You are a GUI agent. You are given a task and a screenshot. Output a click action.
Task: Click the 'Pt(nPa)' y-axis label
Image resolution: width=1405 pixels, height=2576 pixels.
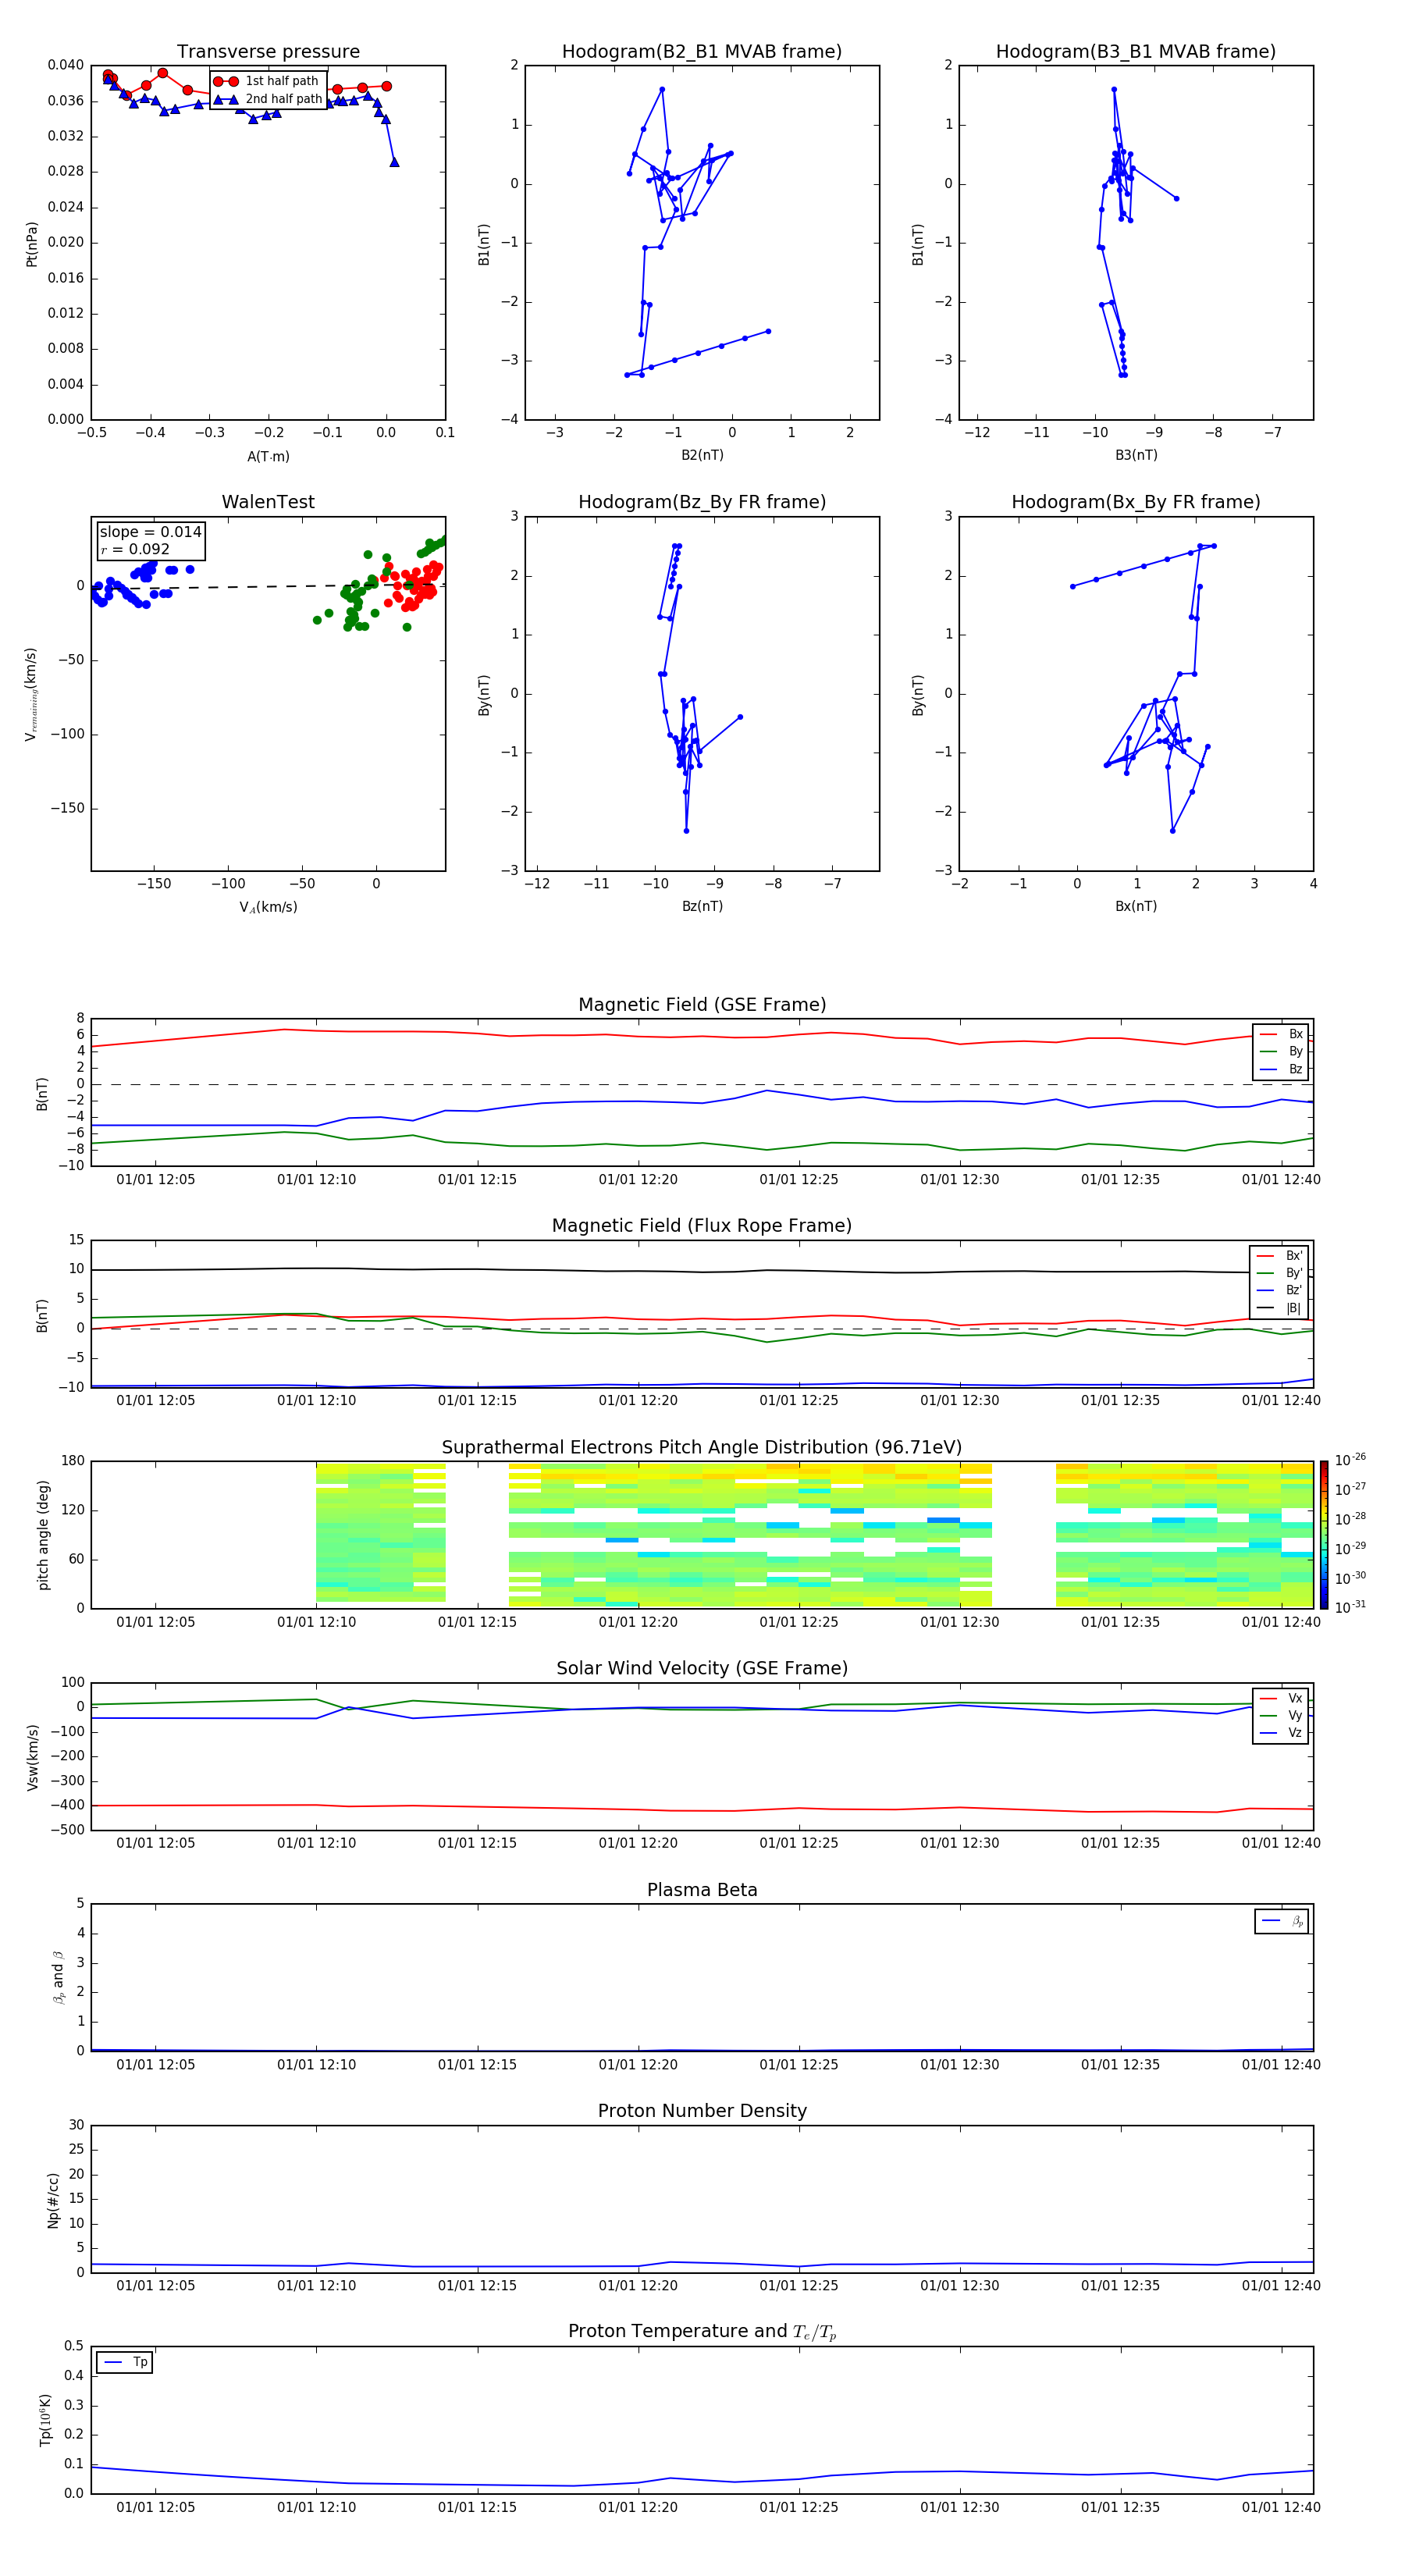coord(32,244)
